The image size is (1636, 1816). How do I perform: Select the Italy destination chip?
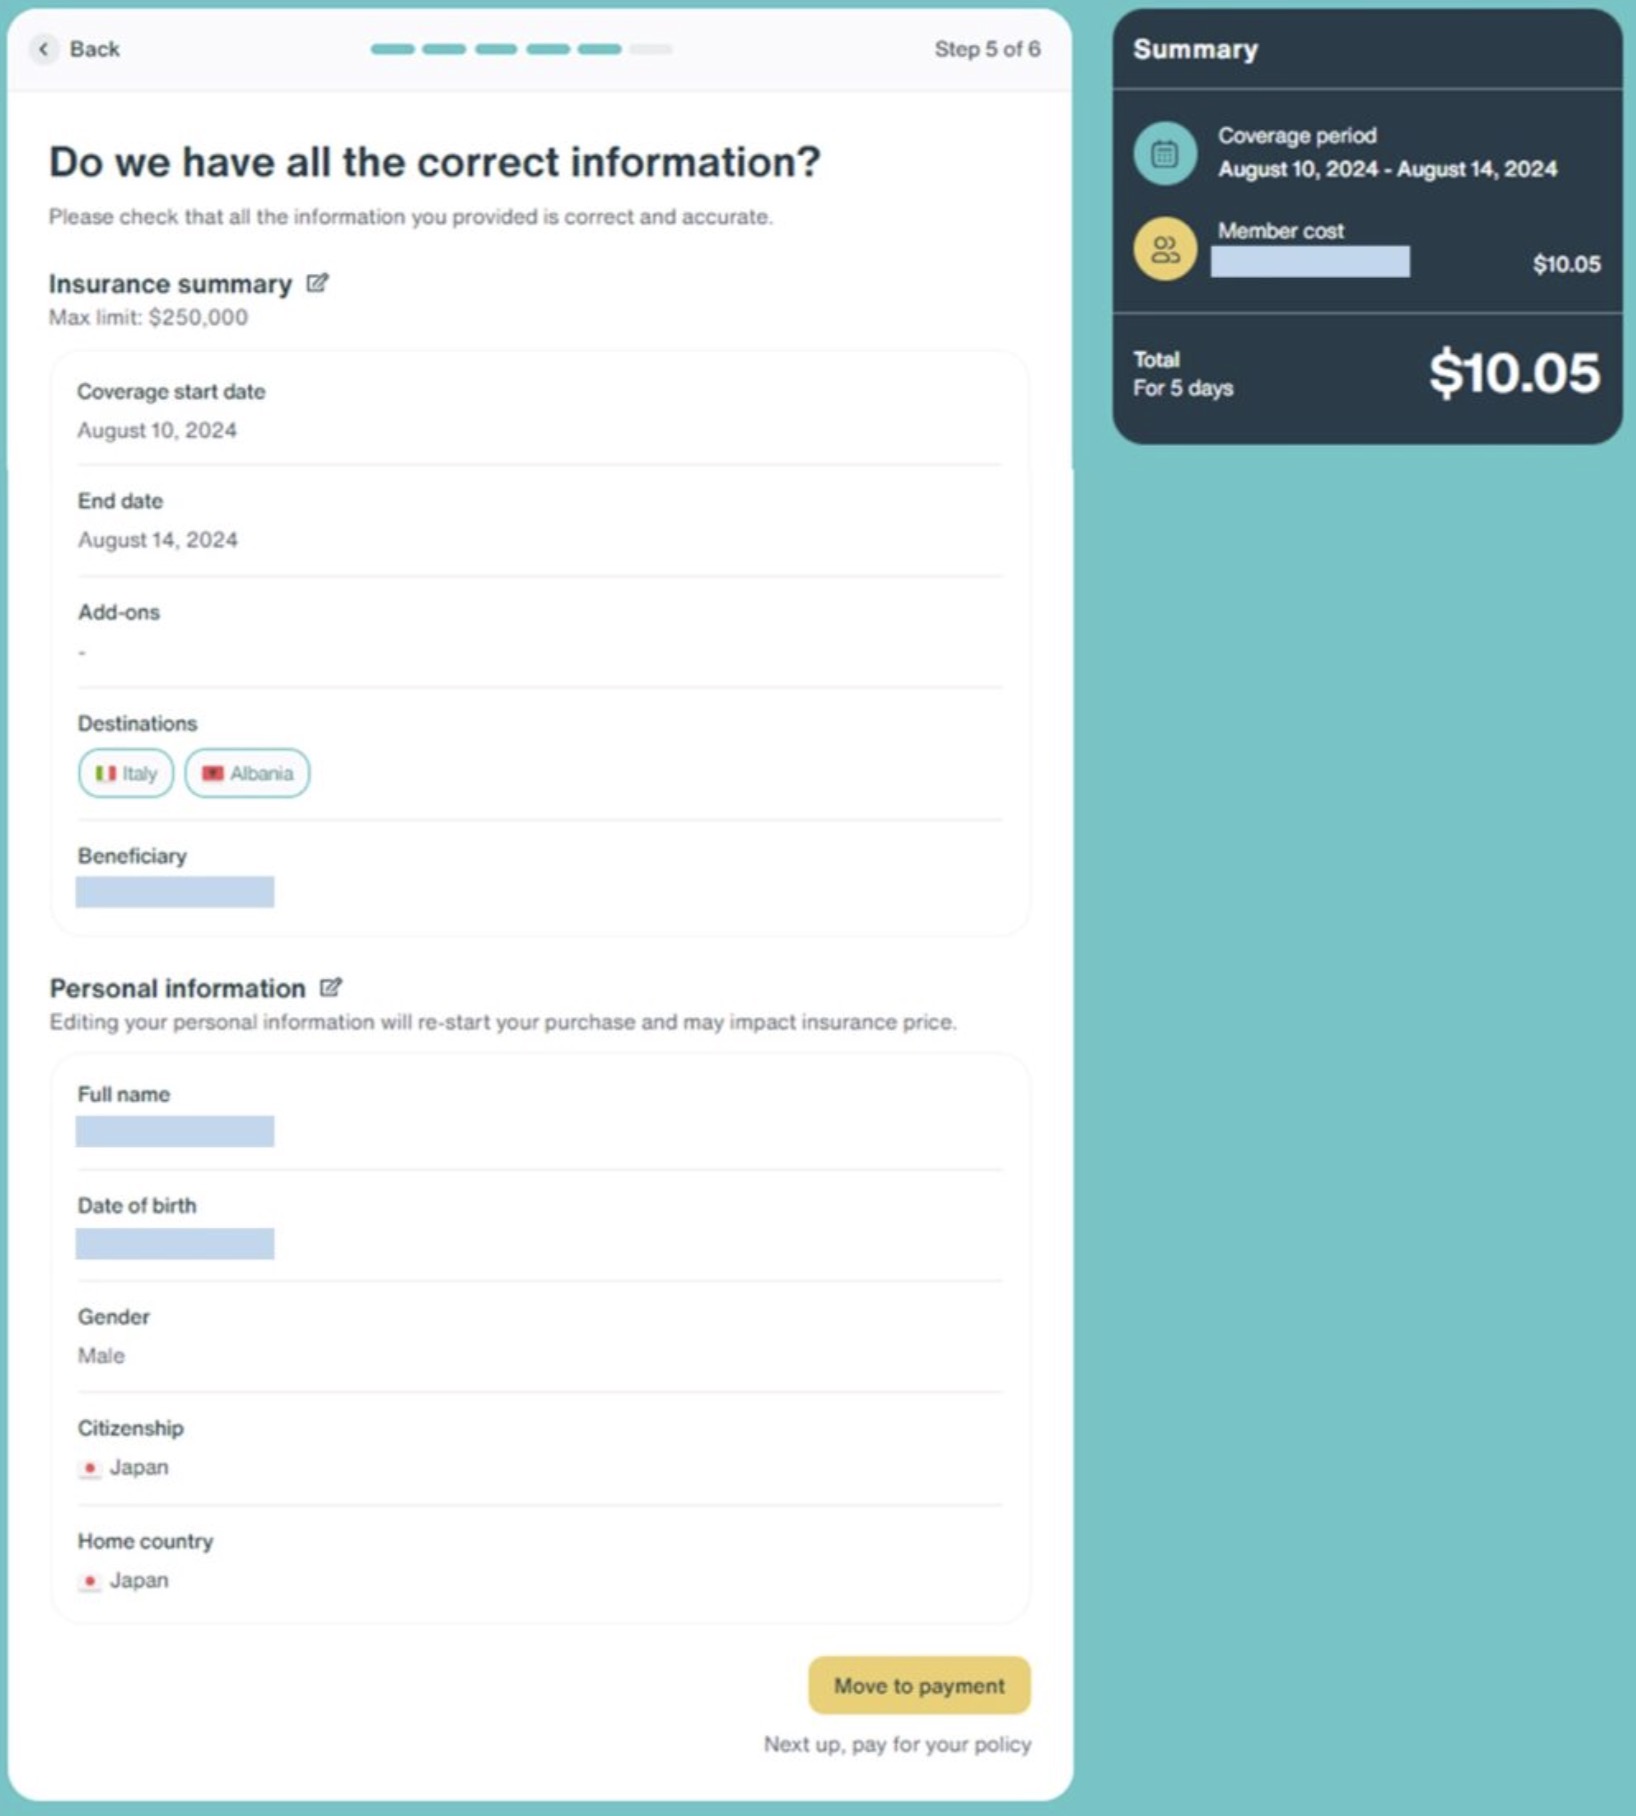[126, 773]
